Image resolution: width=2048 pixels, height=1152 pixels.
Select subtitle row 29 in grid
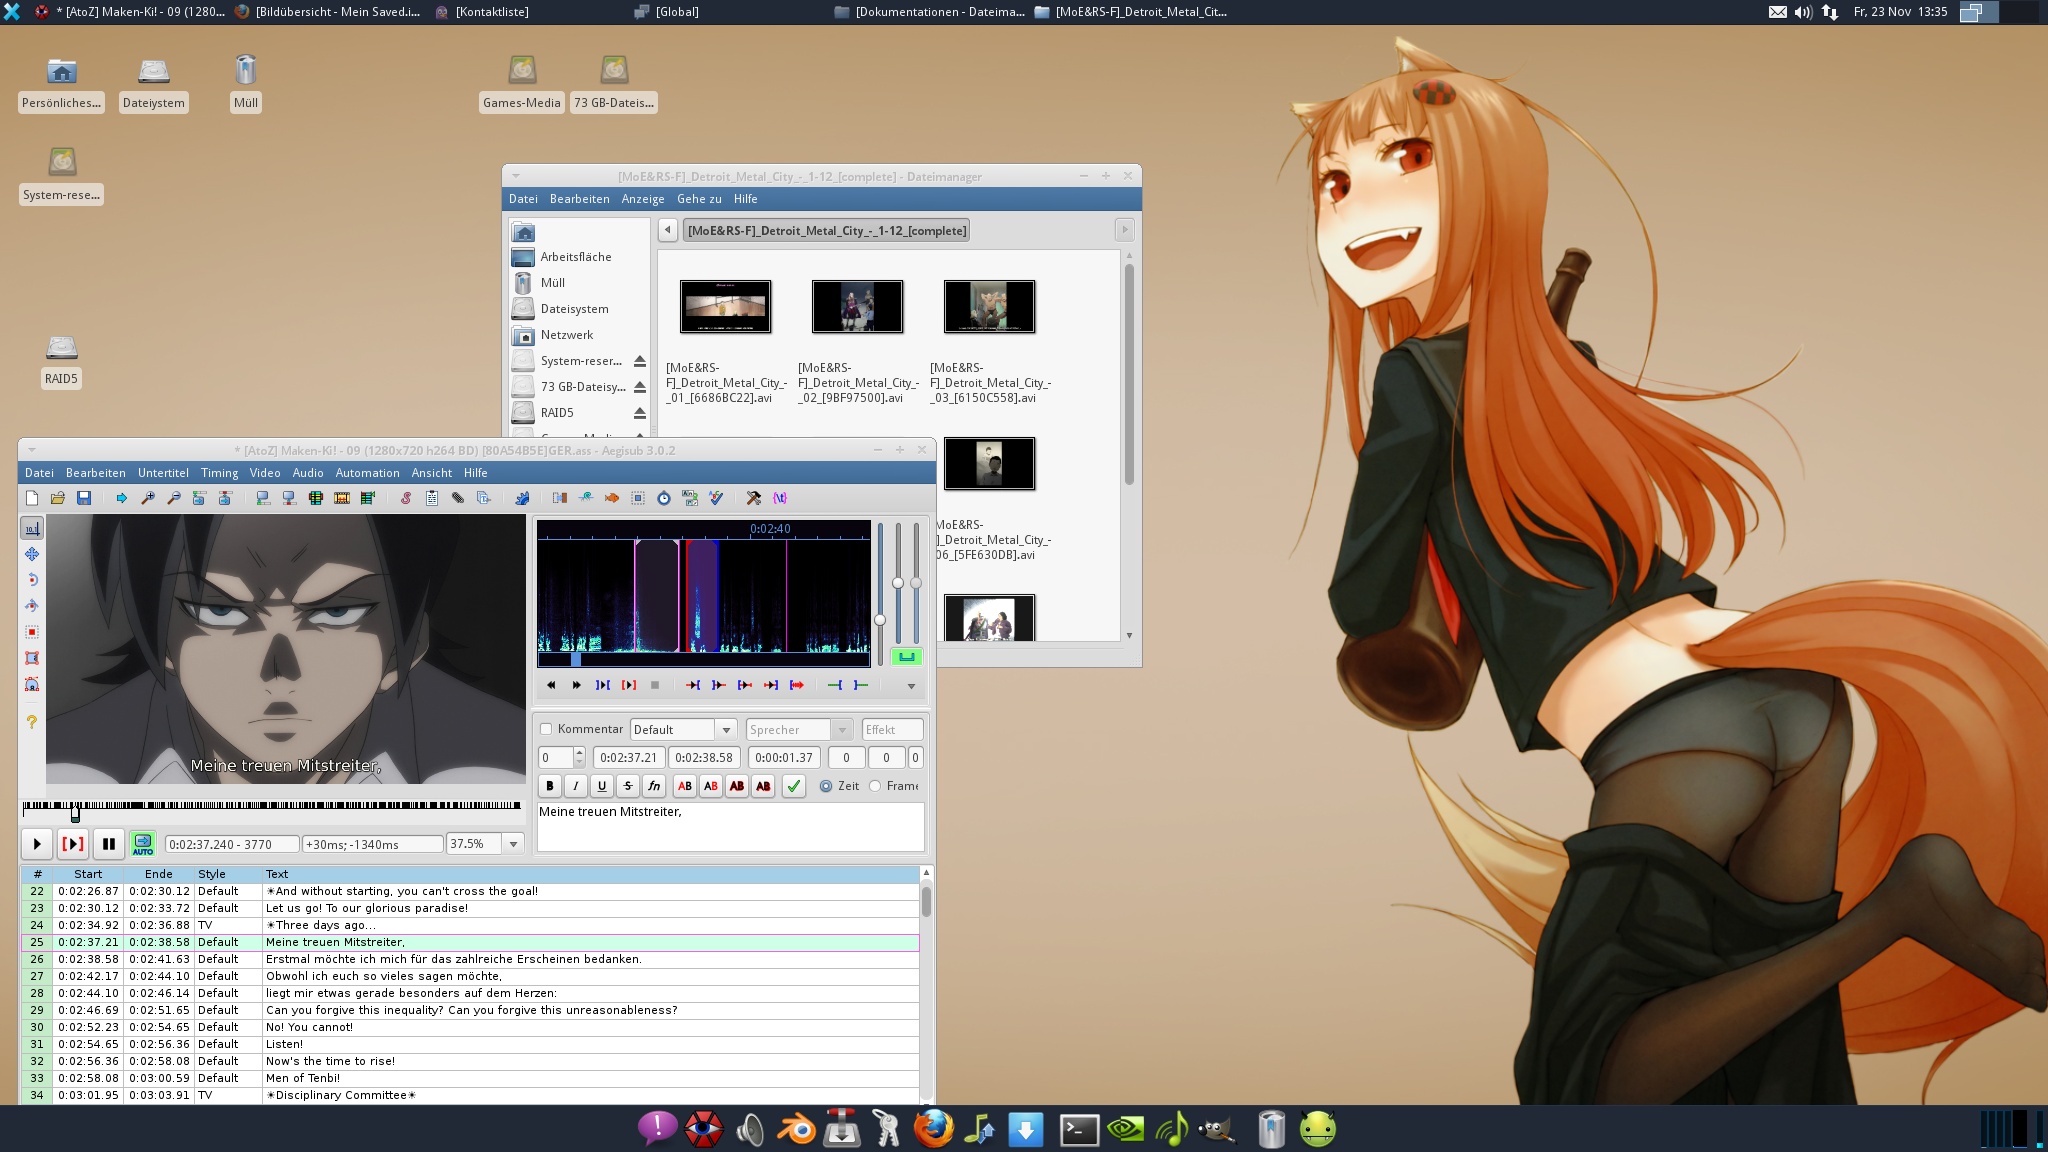click(x=470, y=1010)
